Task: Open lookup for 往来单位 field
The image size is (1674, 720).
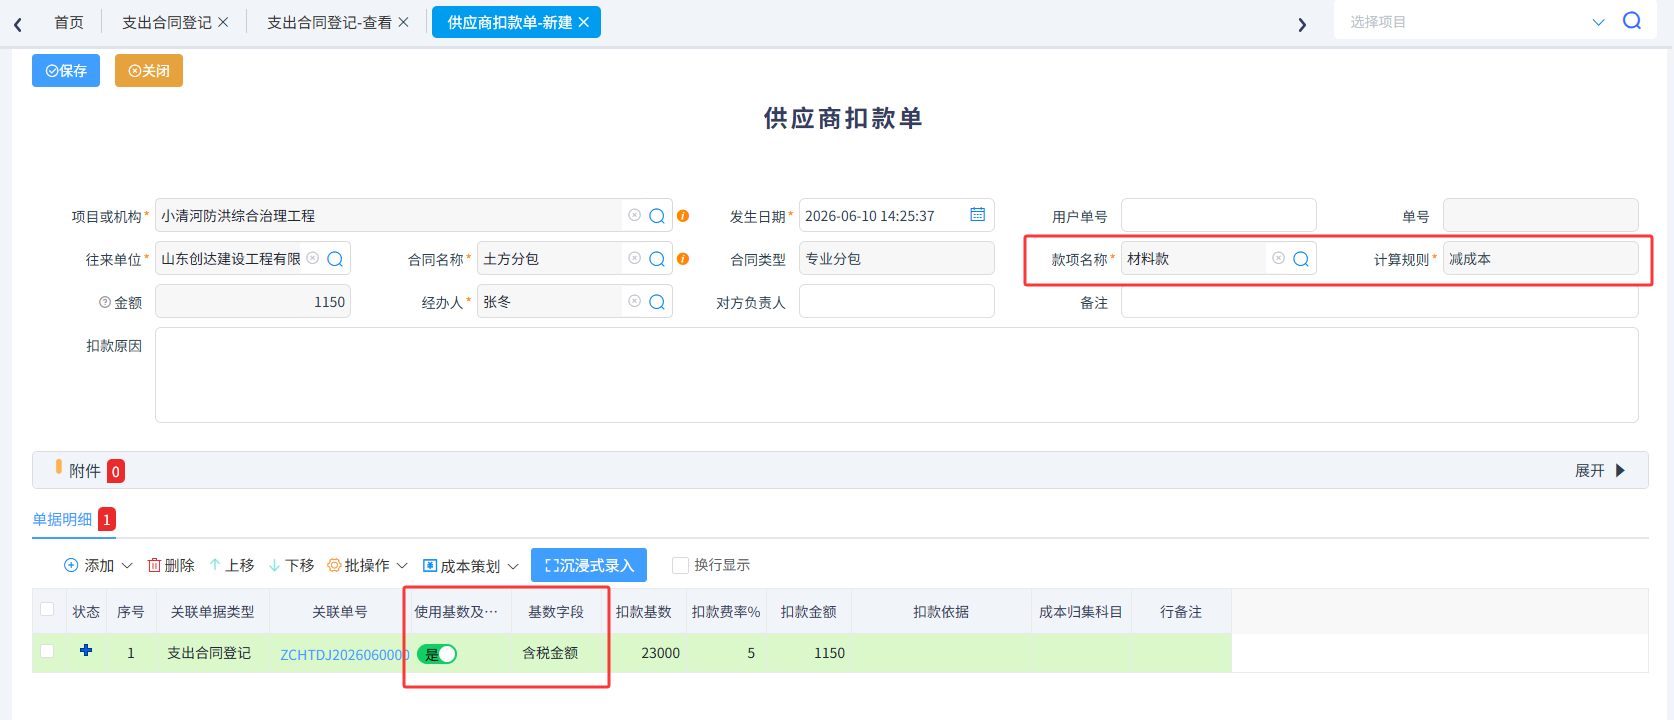Action: 335,259
